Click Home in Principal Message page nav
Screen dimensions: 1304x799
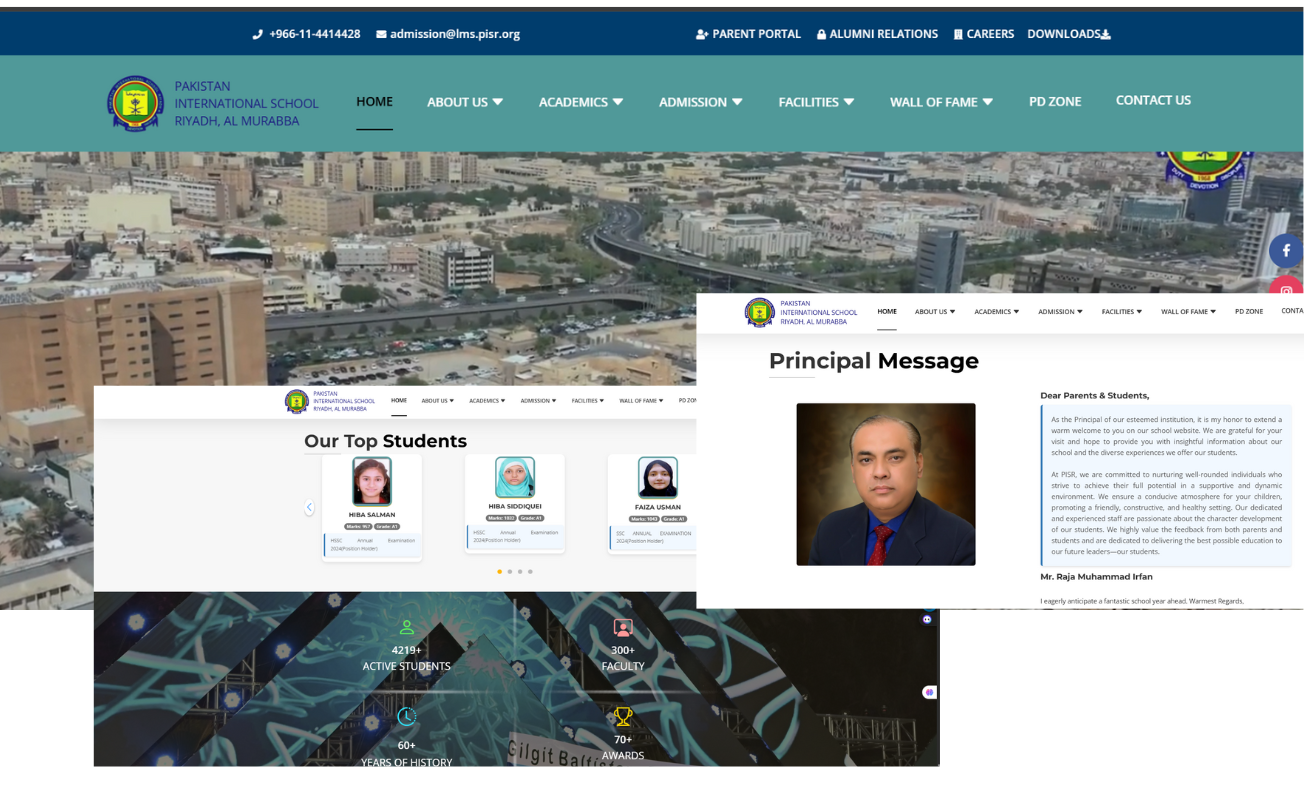pos(887,311)
